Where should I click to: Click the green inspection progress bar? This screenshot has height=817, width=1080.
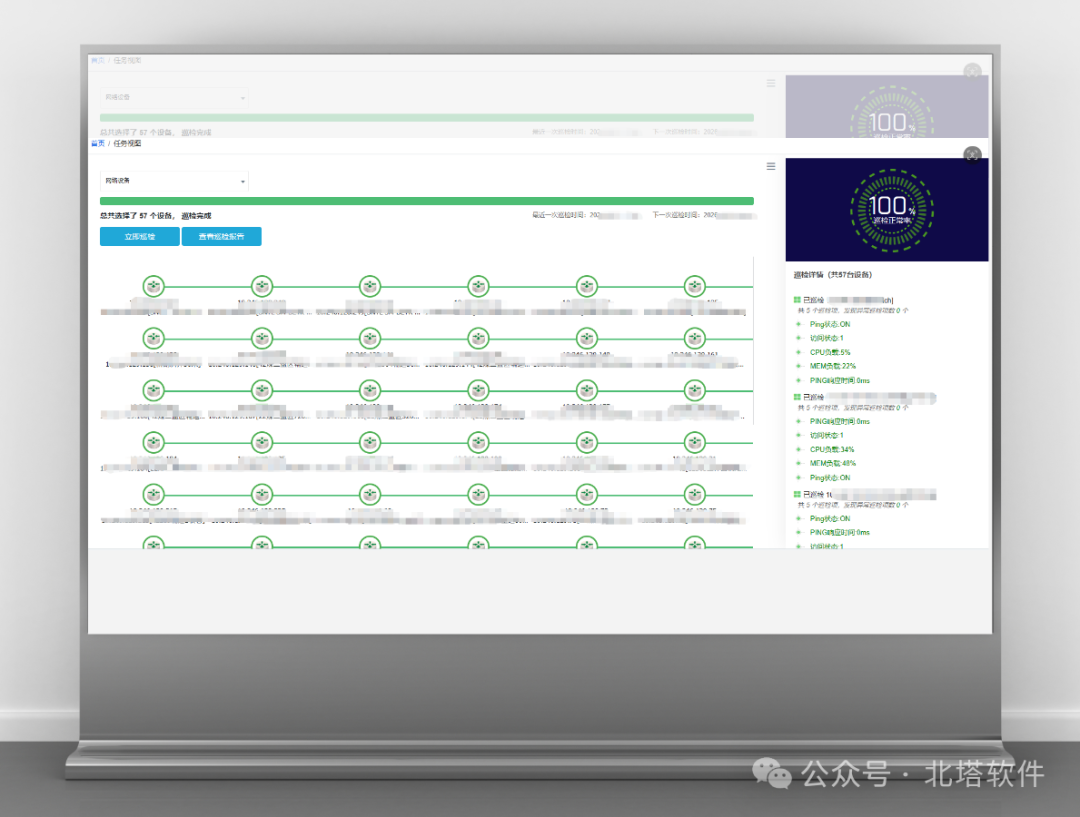[x=427, y=201]
